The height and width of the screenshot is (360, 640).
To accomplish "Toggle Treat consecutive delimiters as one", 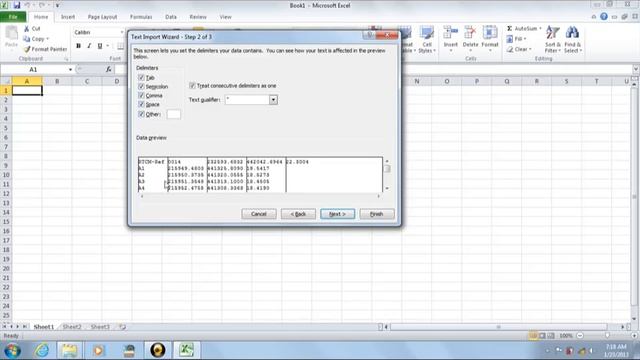I will pos(192,86).
